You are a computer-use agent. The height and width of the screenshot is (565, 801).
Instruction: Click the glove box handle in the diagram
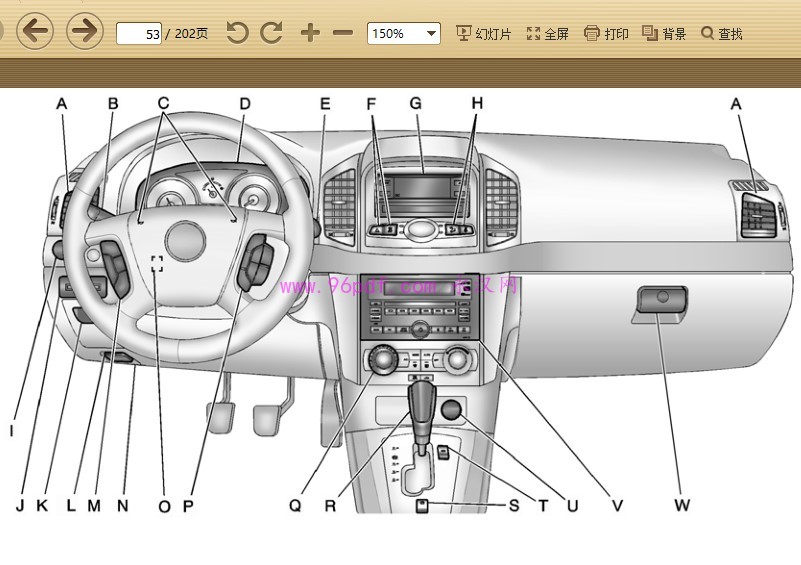coord(661,297)
